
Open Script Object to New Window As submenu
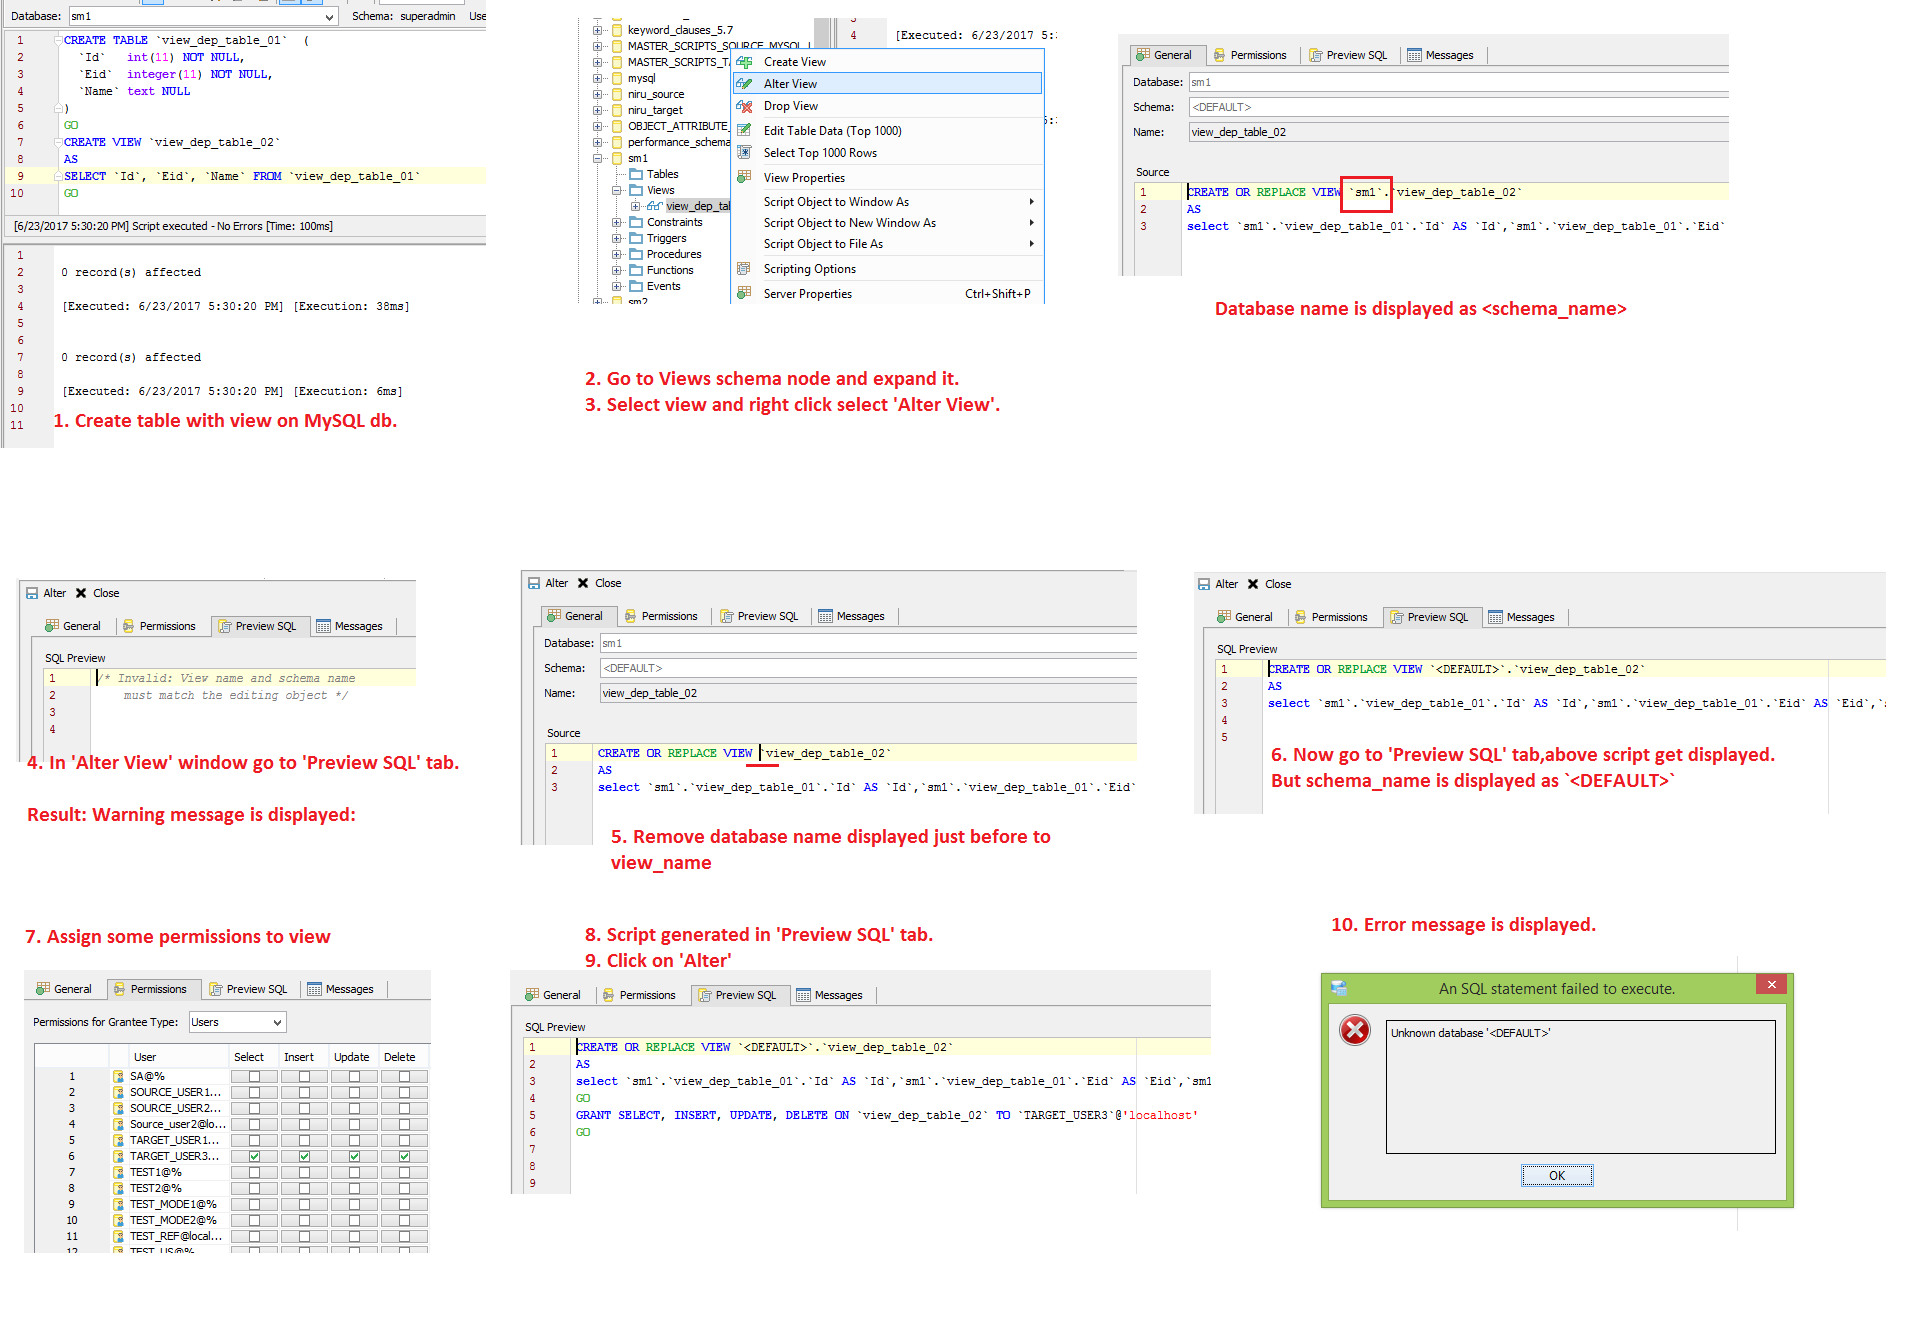888,223
